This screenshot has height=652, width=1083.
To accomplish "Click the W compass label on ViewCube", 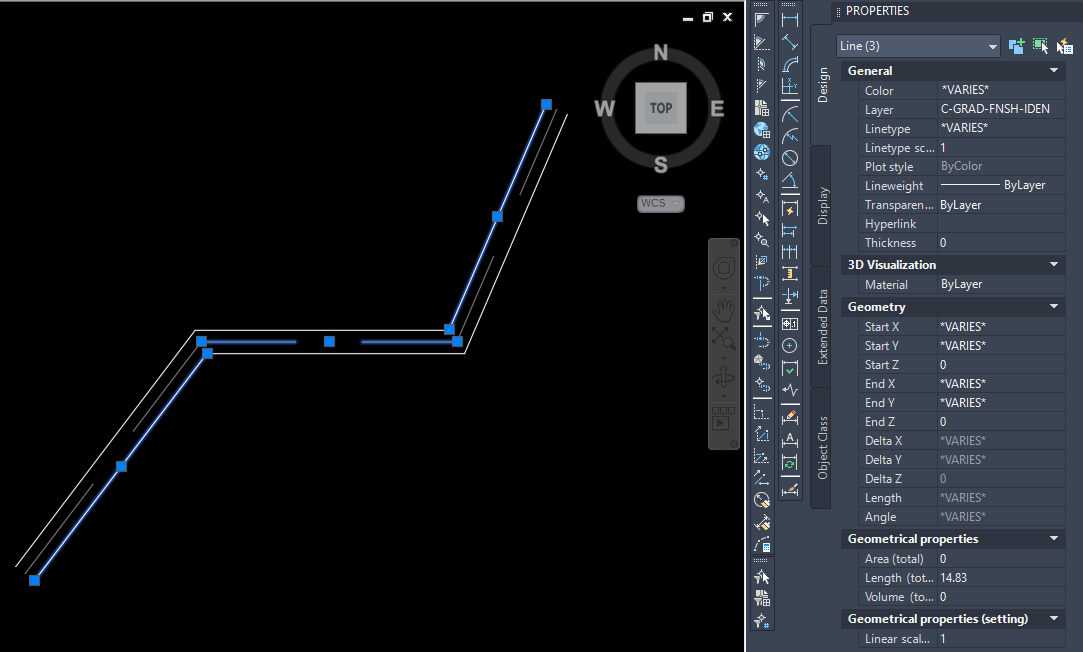I will coord(604,108).
